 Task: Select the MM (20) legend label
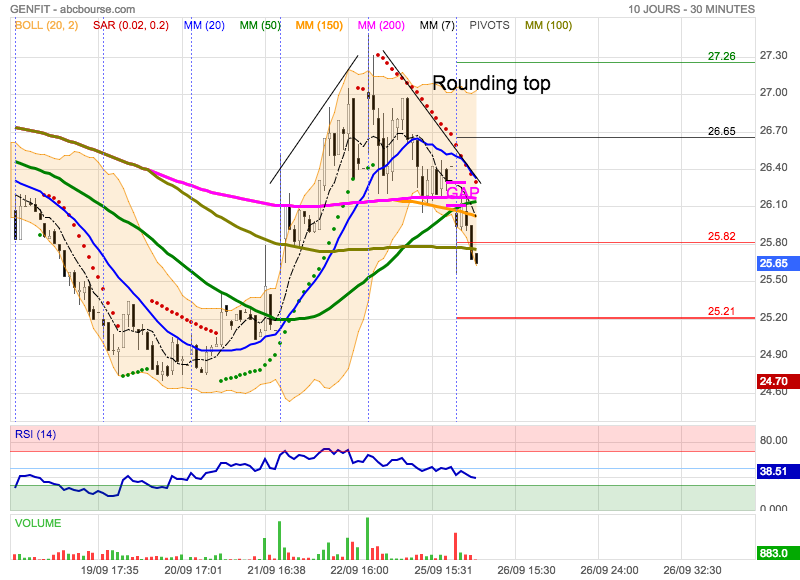point(204,25)
